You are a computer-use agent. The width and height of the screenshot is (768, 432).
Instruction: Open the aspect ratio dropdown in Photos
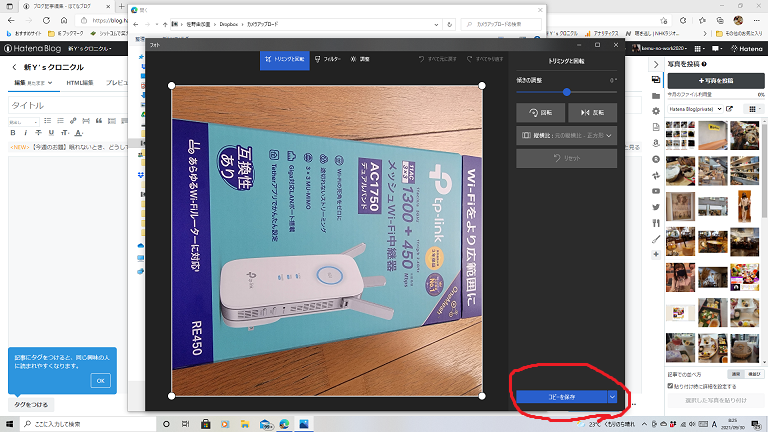[566, 135]
